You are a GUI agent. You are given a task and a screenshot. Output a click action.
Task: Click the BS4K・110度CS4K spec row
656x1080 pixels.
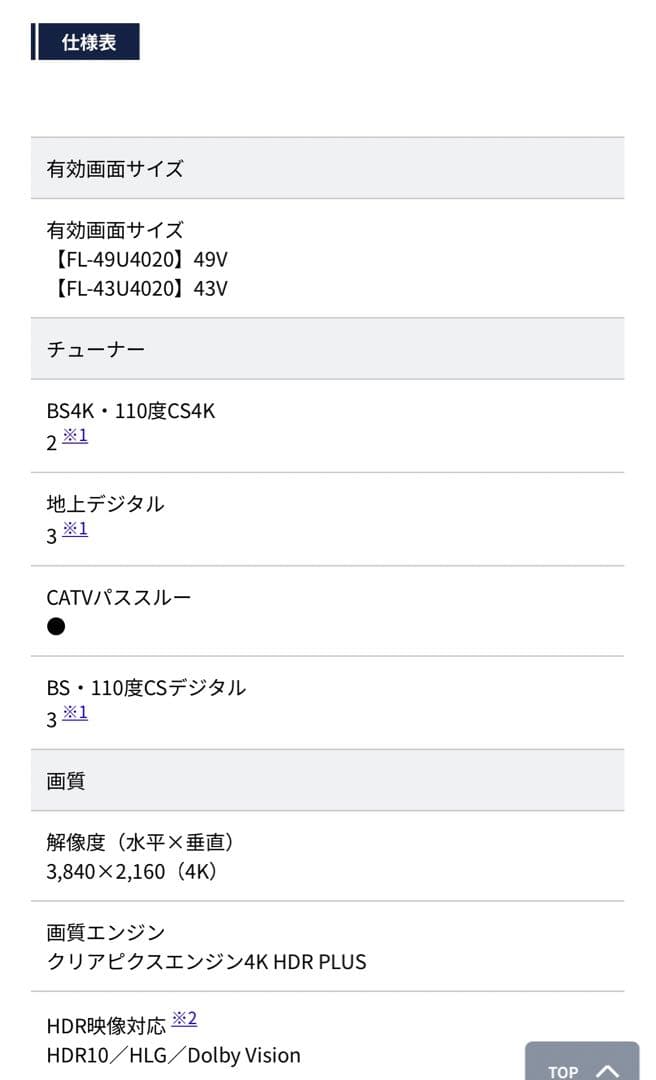pos(133,410)
